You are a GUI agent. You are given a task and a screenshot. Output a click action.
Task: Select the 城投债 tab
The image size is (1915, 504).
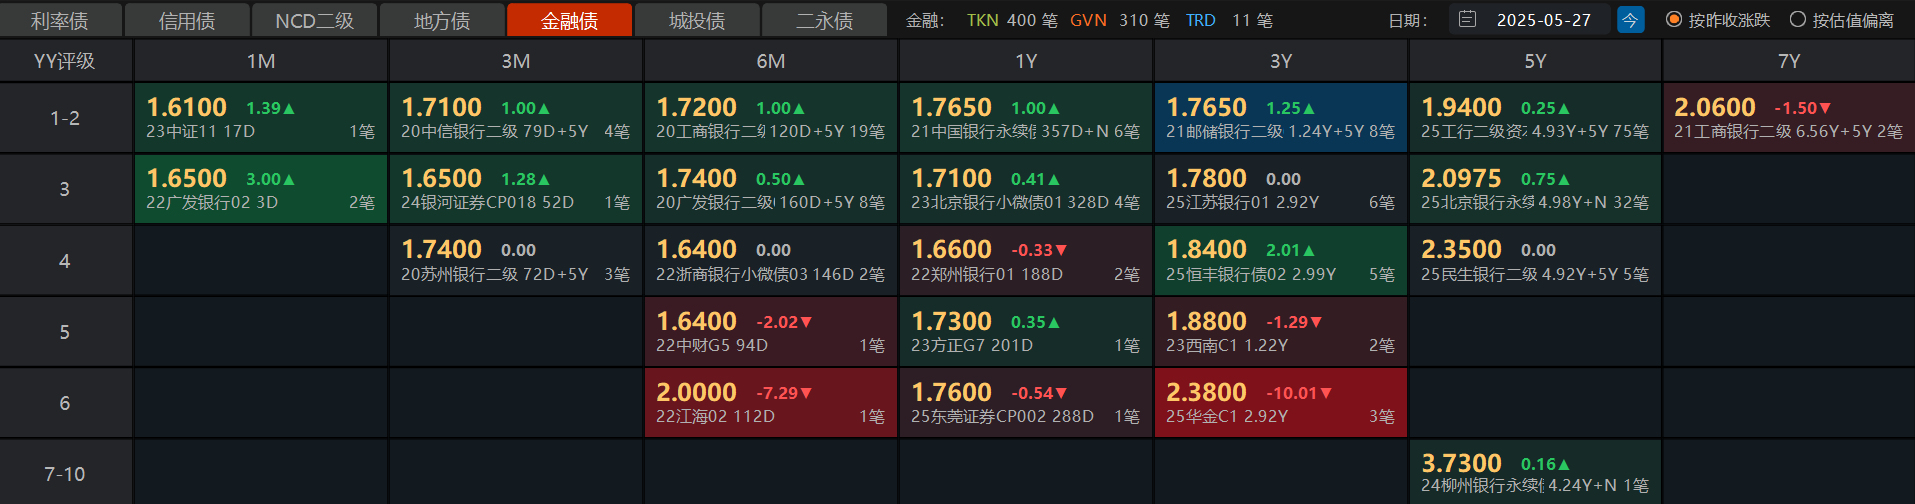point(697,20)
